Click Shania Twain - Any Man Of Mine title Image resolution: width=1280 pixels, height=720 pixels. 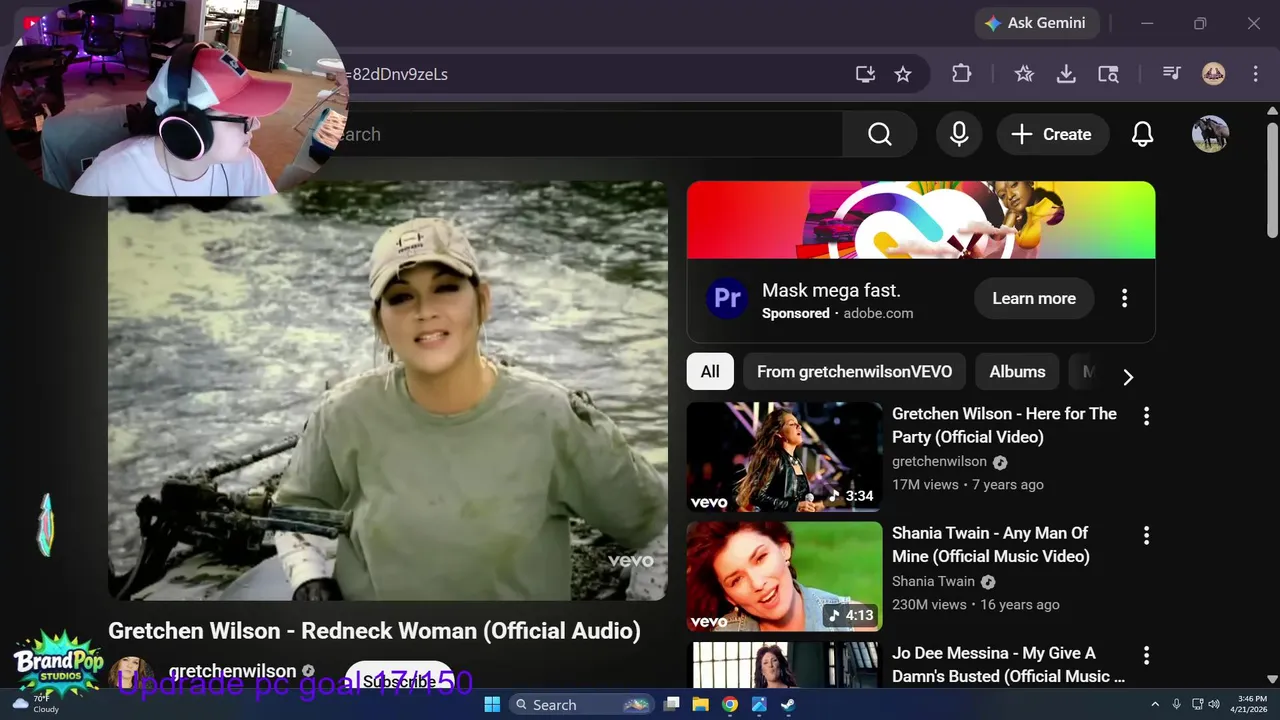pyautogui.click(x=991, y=545)
